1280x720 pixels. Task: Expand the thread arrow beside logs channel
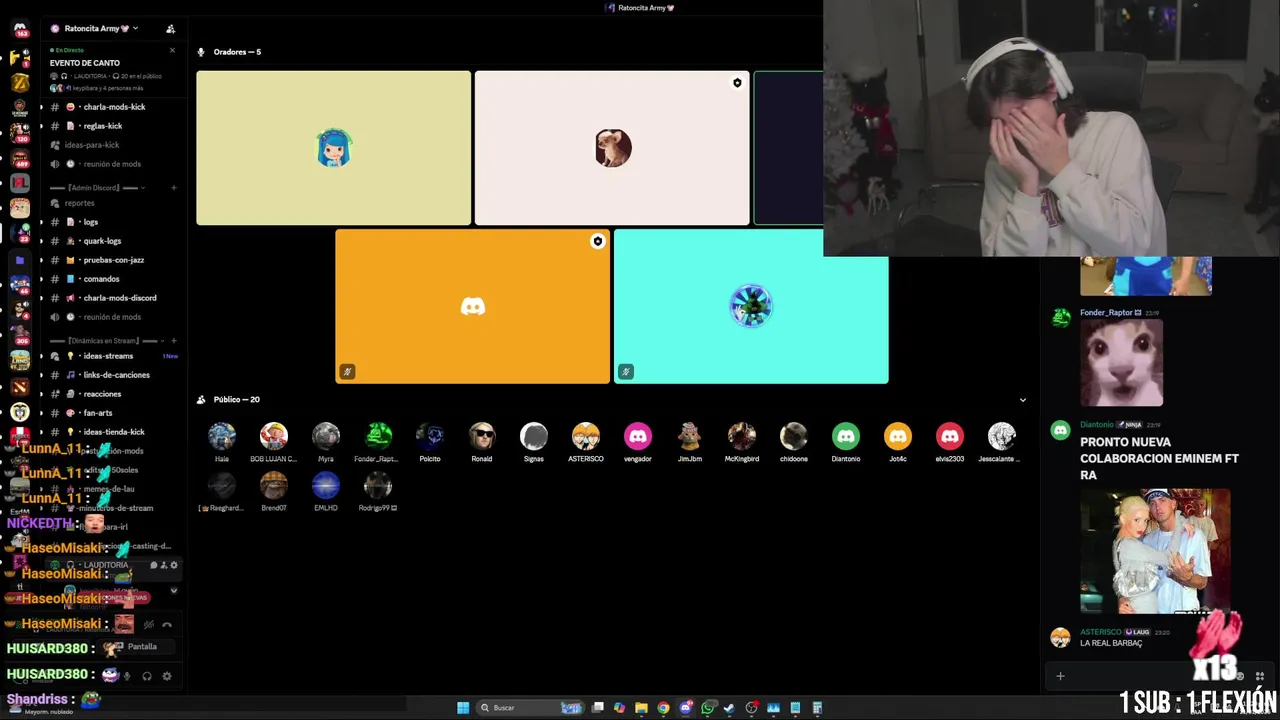pos(41,222)
